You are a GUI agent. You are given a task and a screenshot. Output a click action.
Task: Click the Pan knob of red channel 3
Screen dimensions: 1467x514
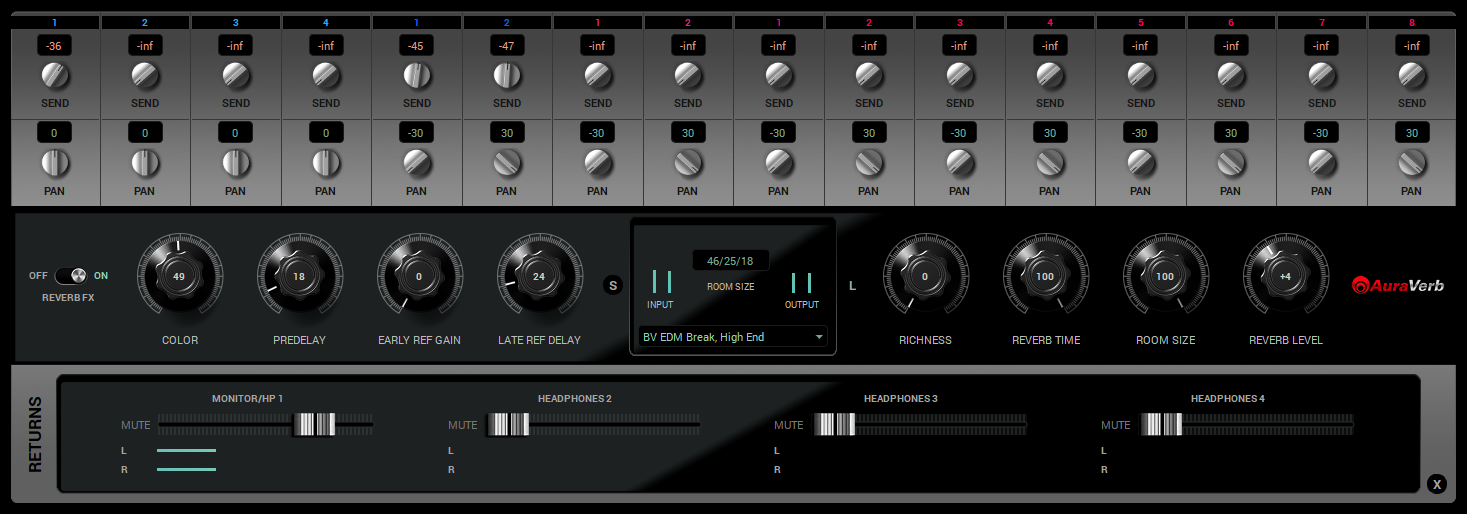[960, 163]
